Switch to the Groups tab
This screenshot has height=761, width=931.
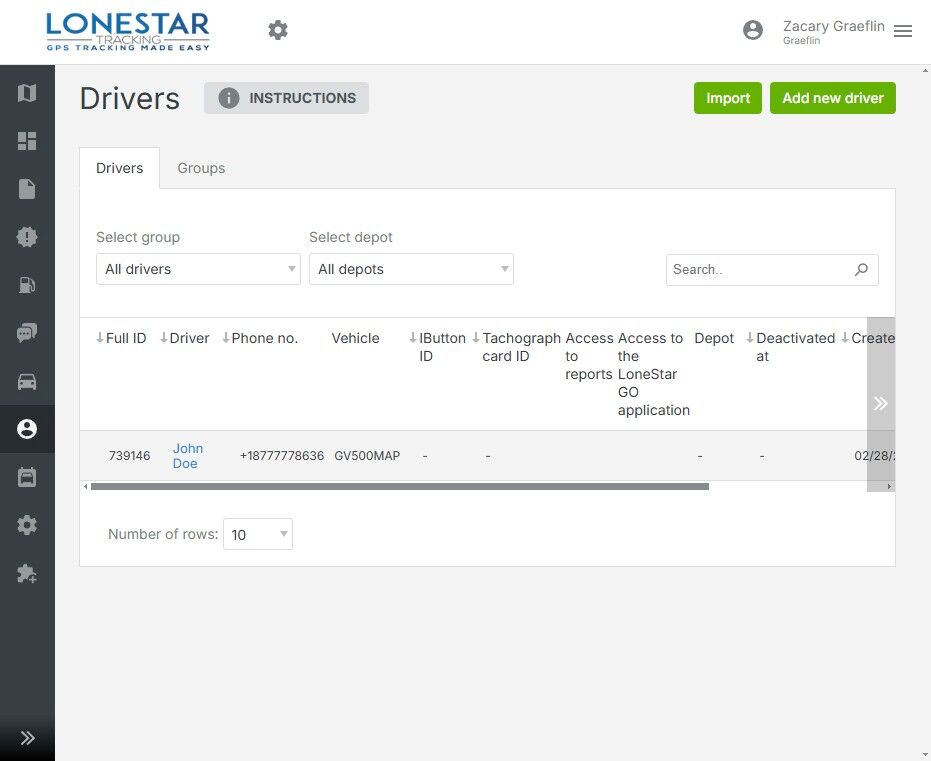tap(201, 168)
